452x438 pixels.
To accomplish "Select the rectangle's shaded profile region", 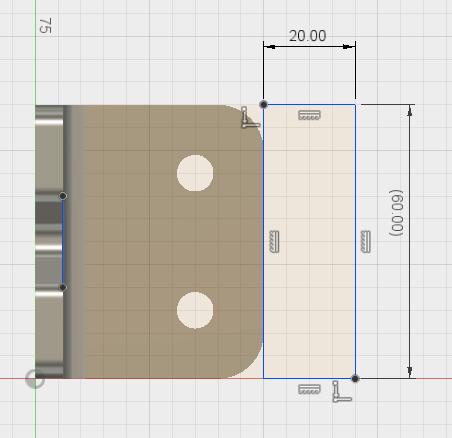I will pos(309,242).
